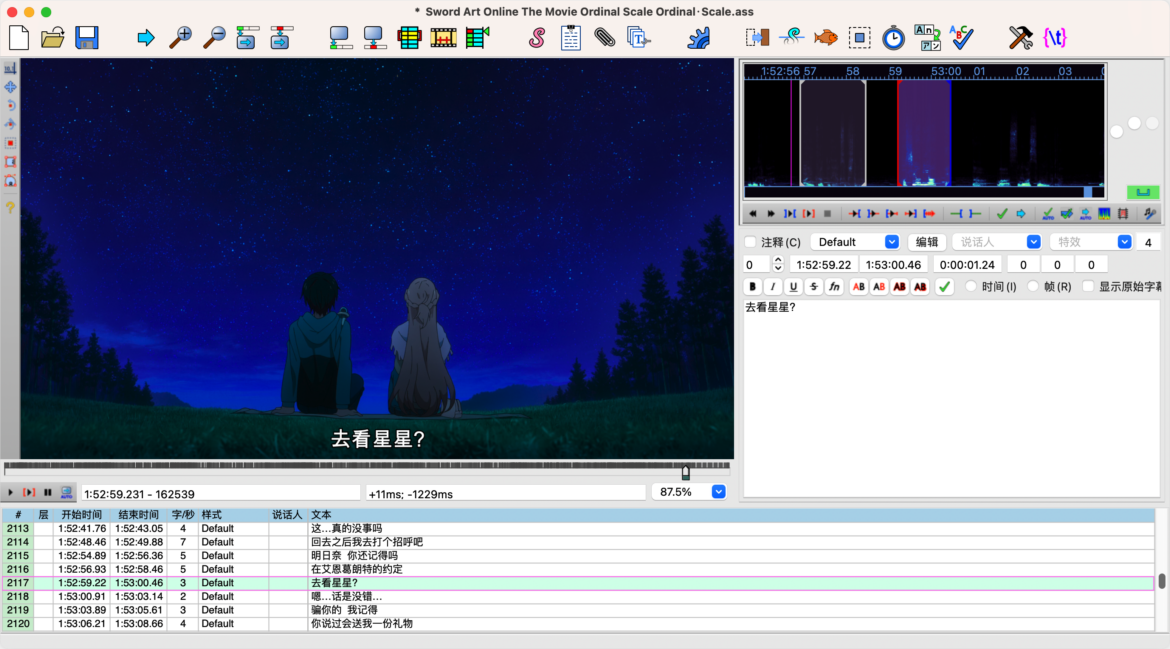This screenshot has height=649, width=1170.
Task: Apply italic with the I button
Action: [773, 286]
